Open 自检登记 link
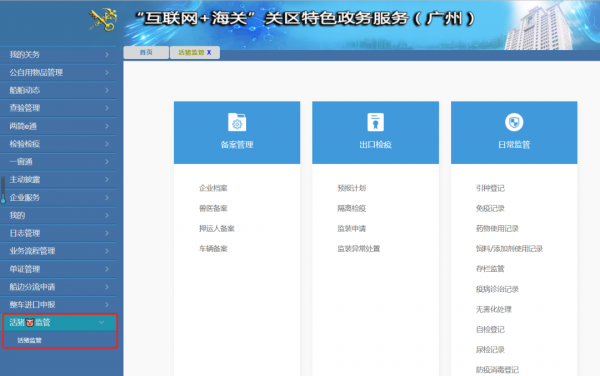 coord(490,329)
